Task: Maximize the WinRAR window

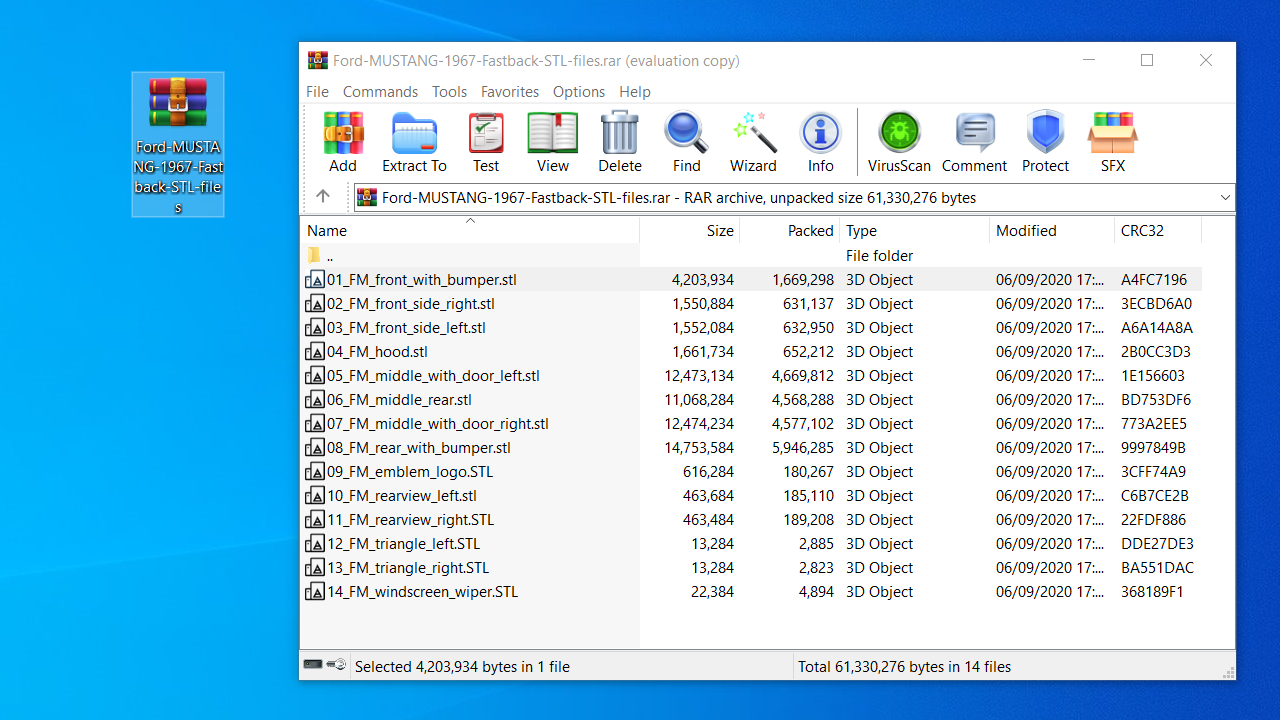Action: [x=1147, y=60]
